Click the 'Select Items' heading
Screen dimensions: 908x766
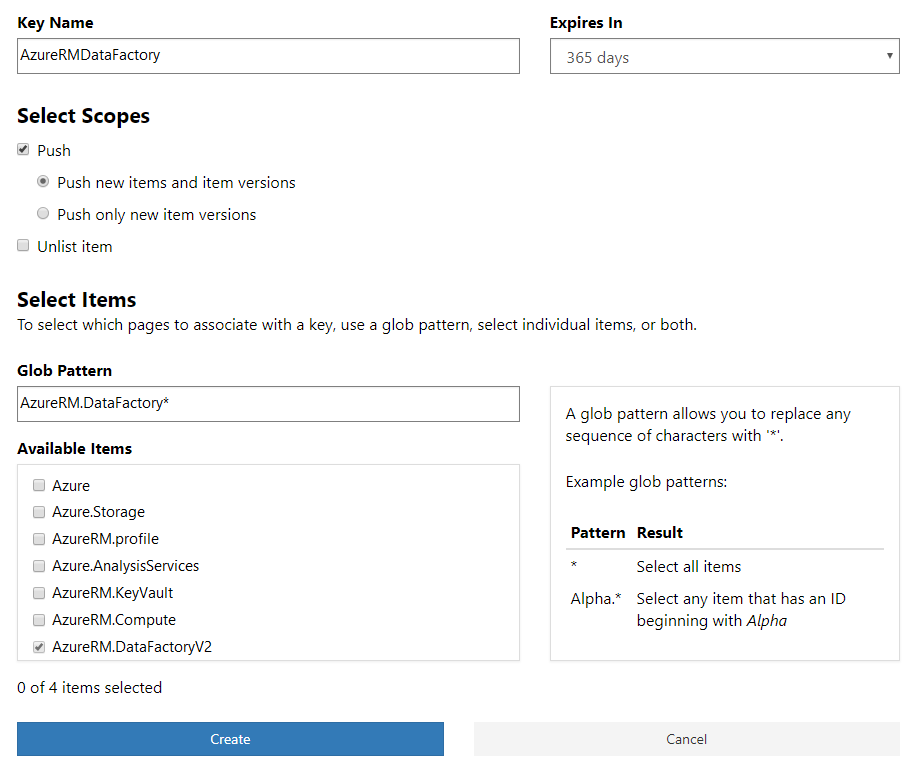[x=76, y=300]
